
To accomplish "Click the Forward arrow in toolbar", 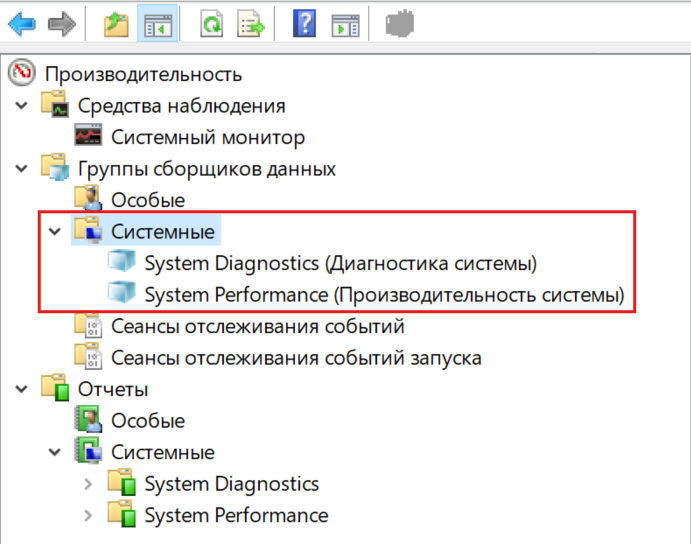I will [x=62, y=24].
